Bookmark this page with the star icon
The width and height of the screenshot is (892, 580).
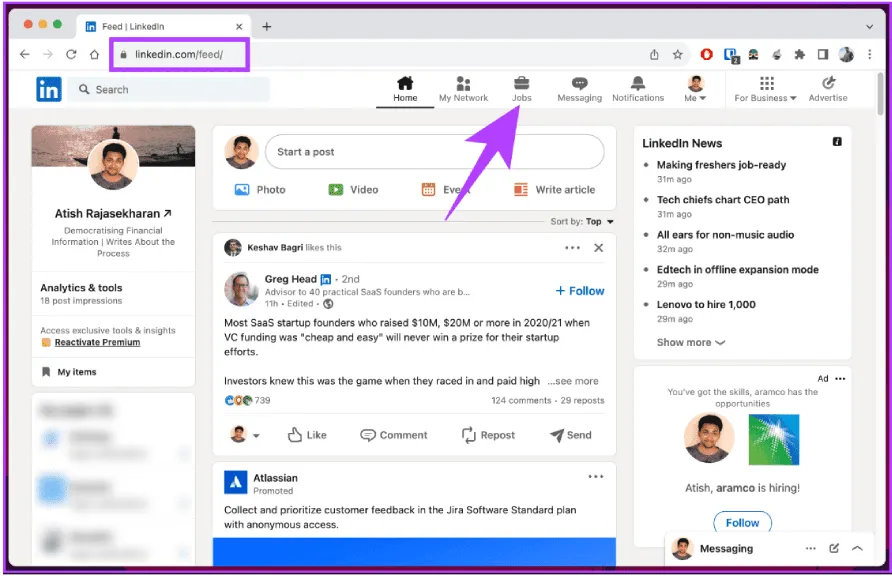pyautogui.click(x=677, y=55)
